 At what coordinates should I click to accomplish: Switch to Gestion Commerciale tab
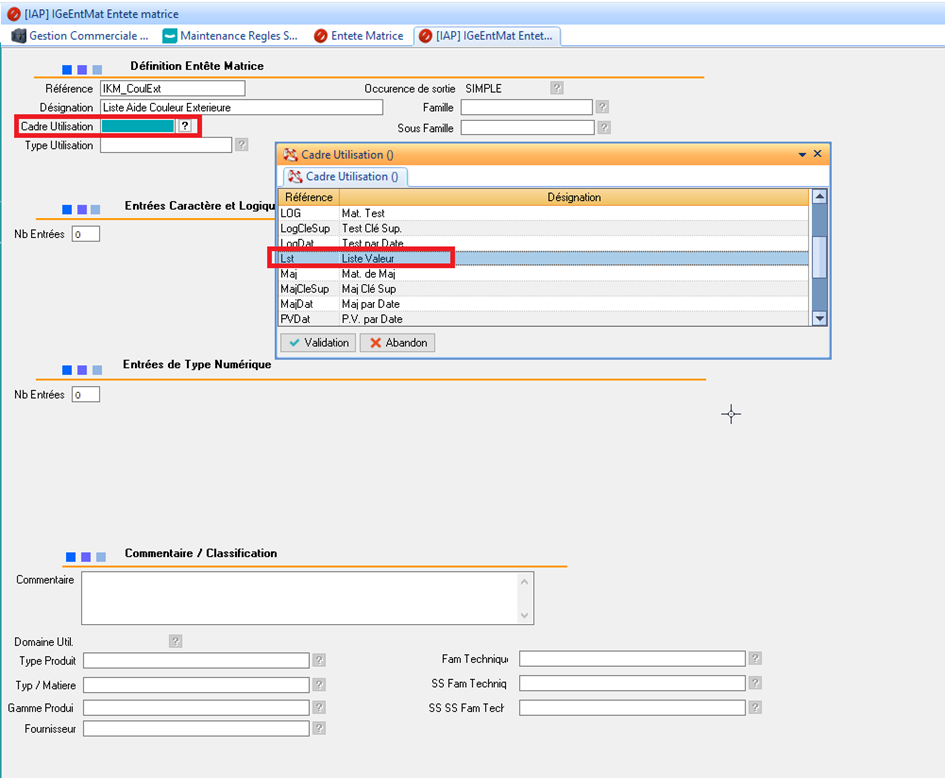pyautogui.click(x=80, y=36)
